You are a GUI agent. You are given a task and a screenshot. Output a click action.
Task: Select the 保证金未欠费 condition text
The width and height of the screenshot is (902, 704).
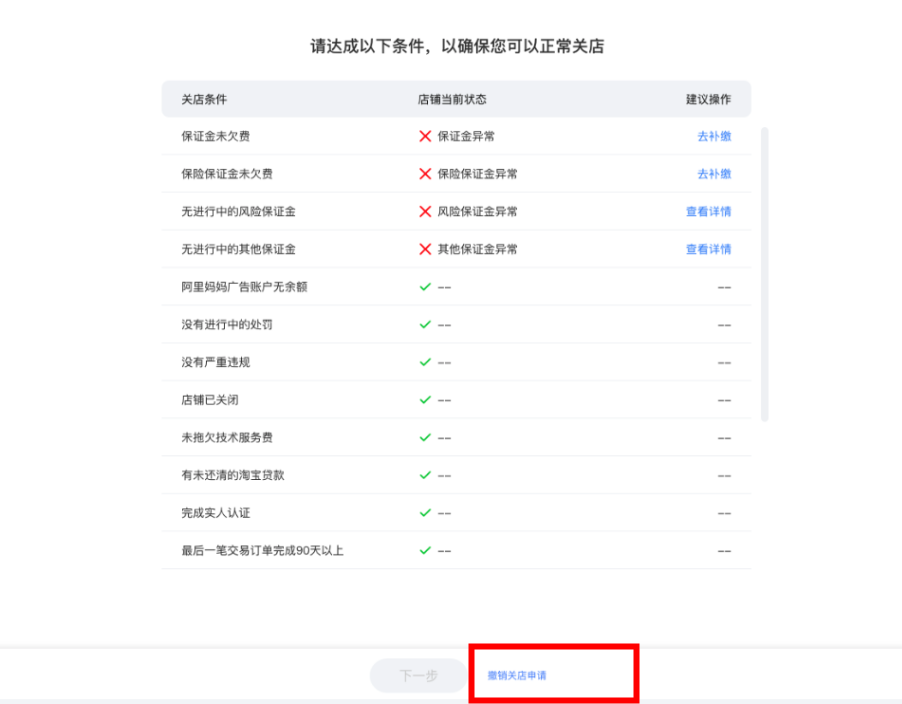tap(216, 136)
